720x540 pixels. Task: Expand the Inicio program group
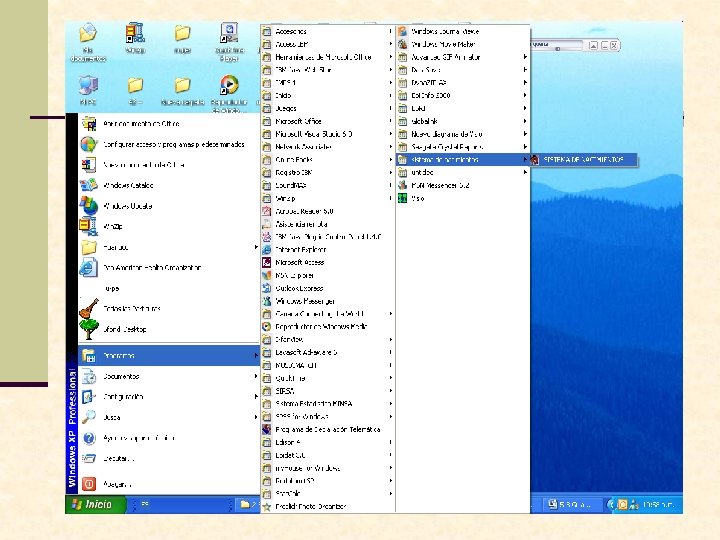click(327, 96)
